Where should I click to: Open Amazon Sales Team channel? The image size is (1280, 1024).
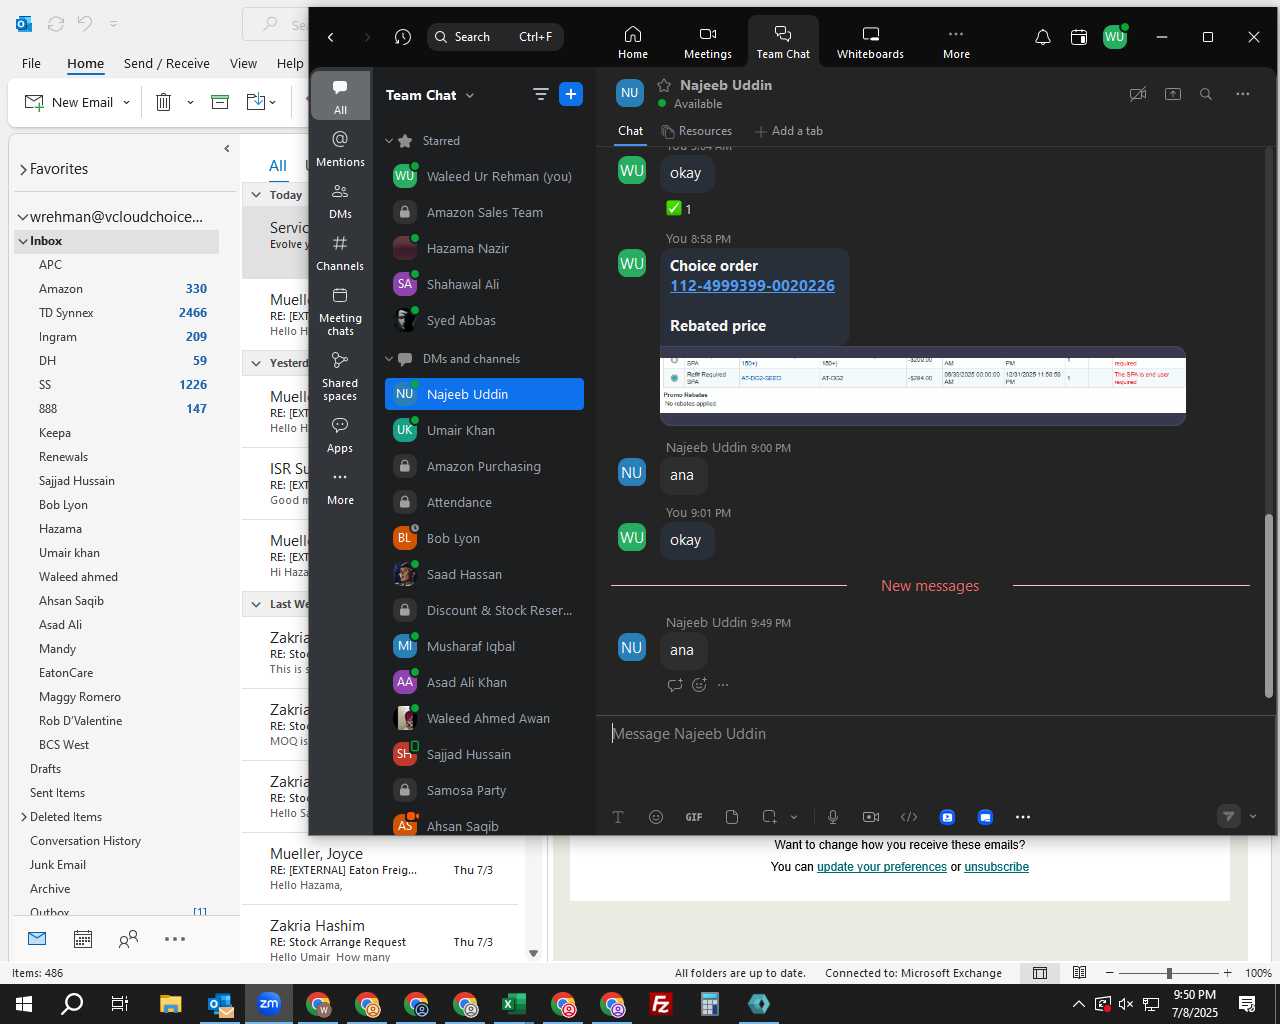coord(484,212)
